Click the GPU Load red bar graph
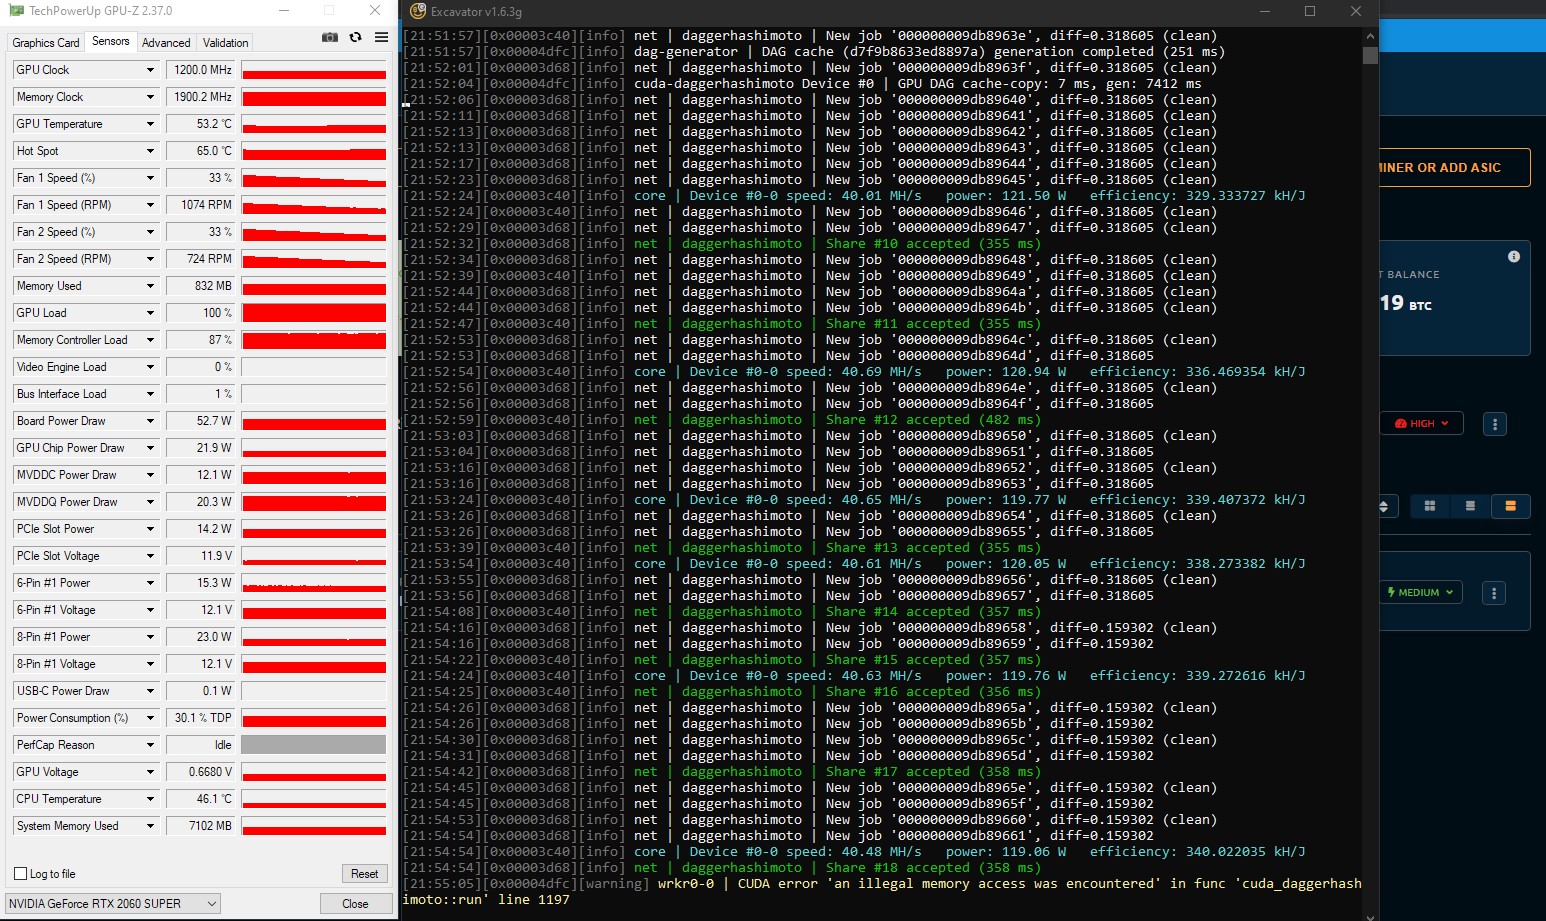This screenshot has height=921, width=1546. 313,312
